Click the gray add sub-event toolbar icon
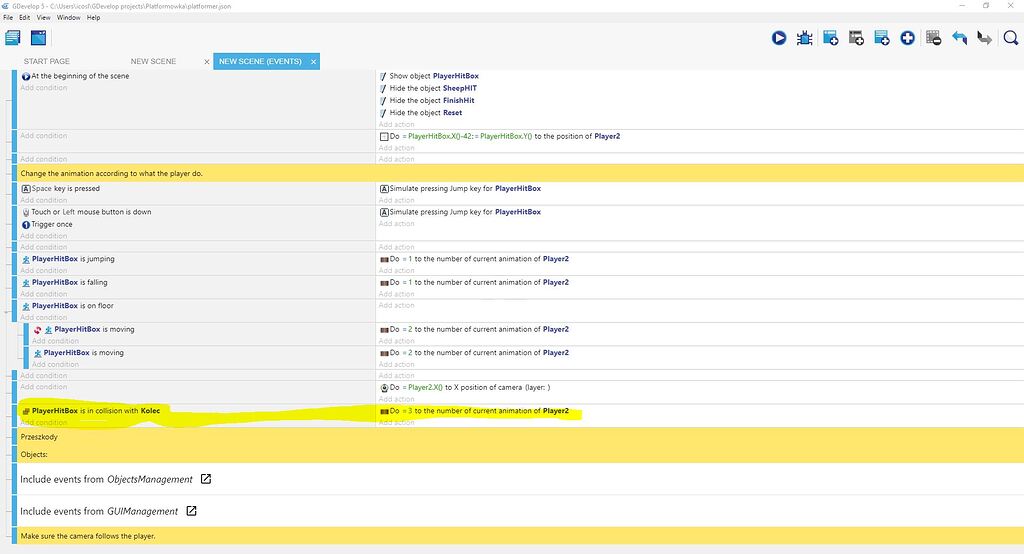Viewport: 1024px width, 554px height. pos(856,38)
